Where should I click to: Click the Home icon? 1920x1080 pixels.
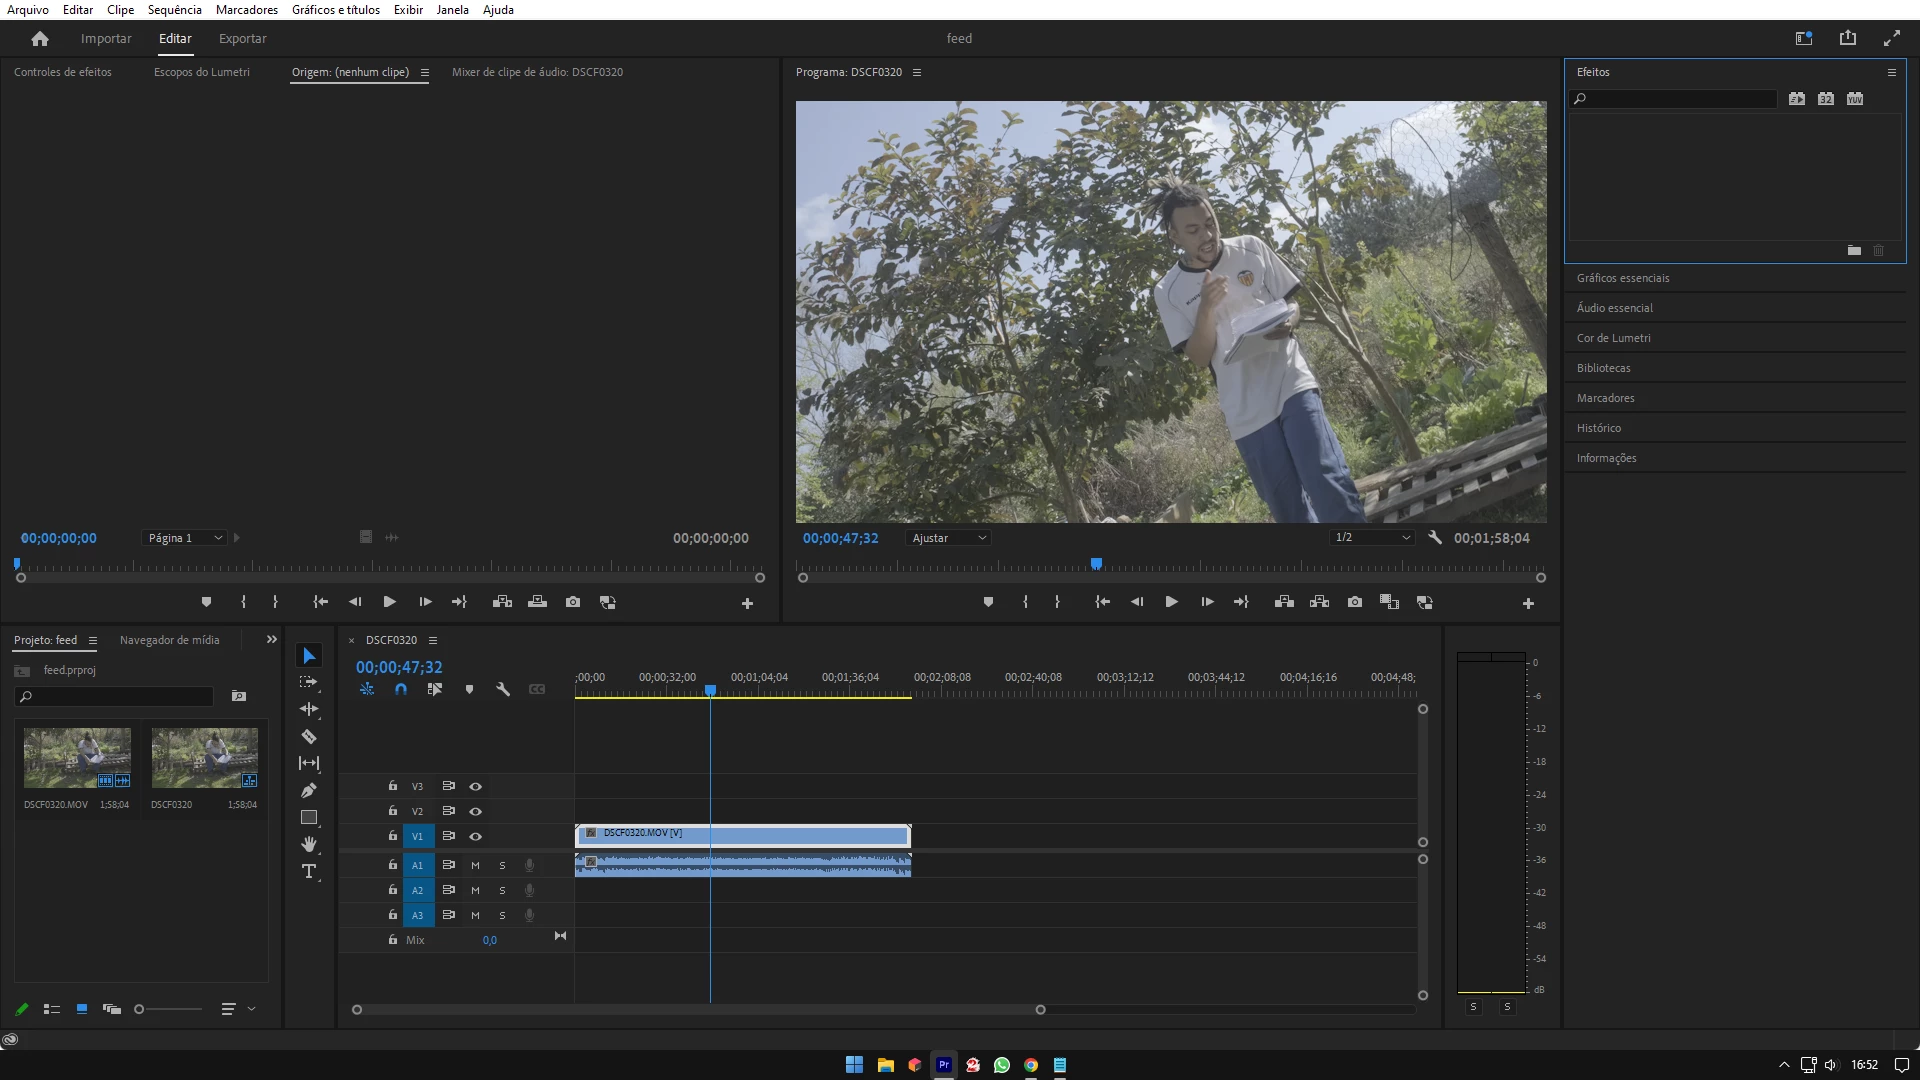coord(40,39)
